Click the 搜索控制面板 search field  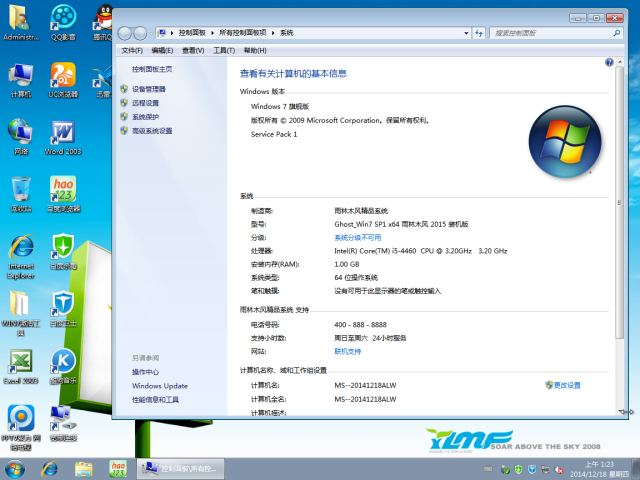551,33
